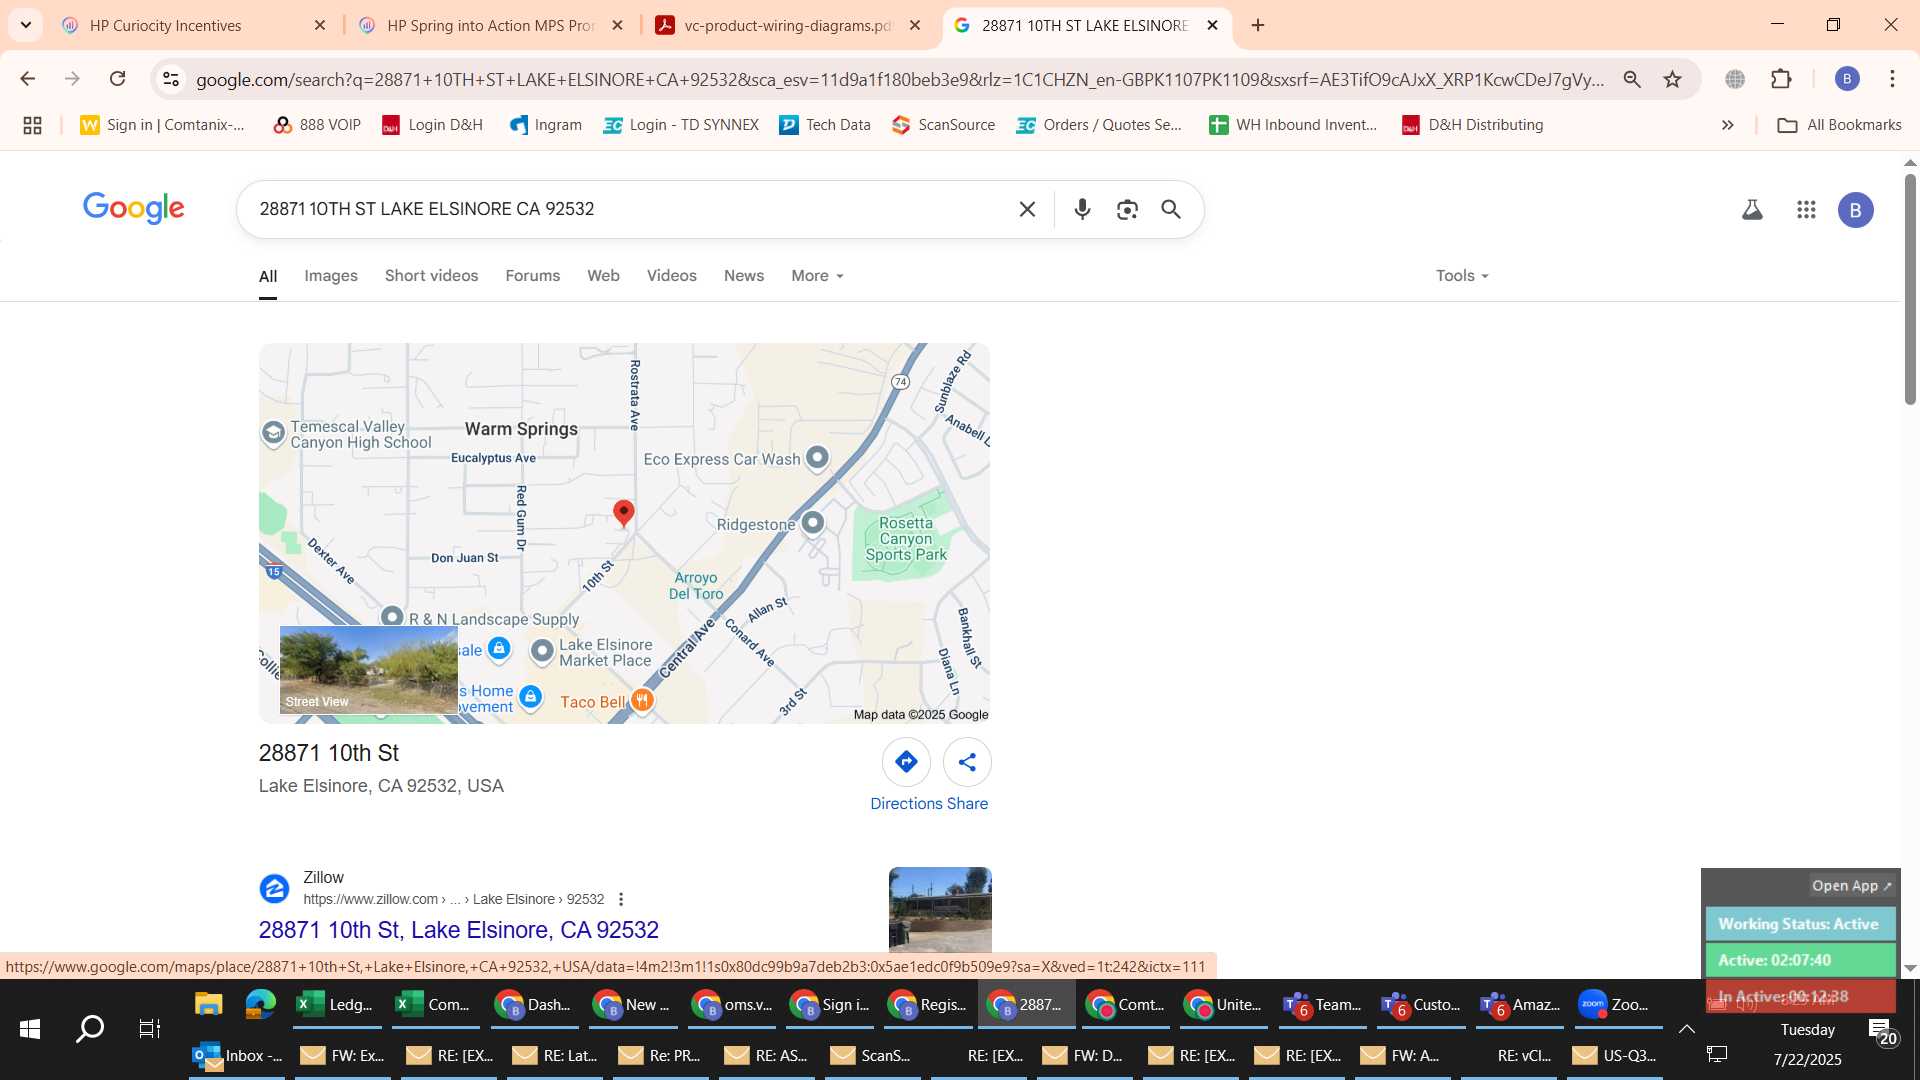Open the Login D&H bookmark
Viewport: 1920px width, 1080px height.
click(x=433, y=125)
